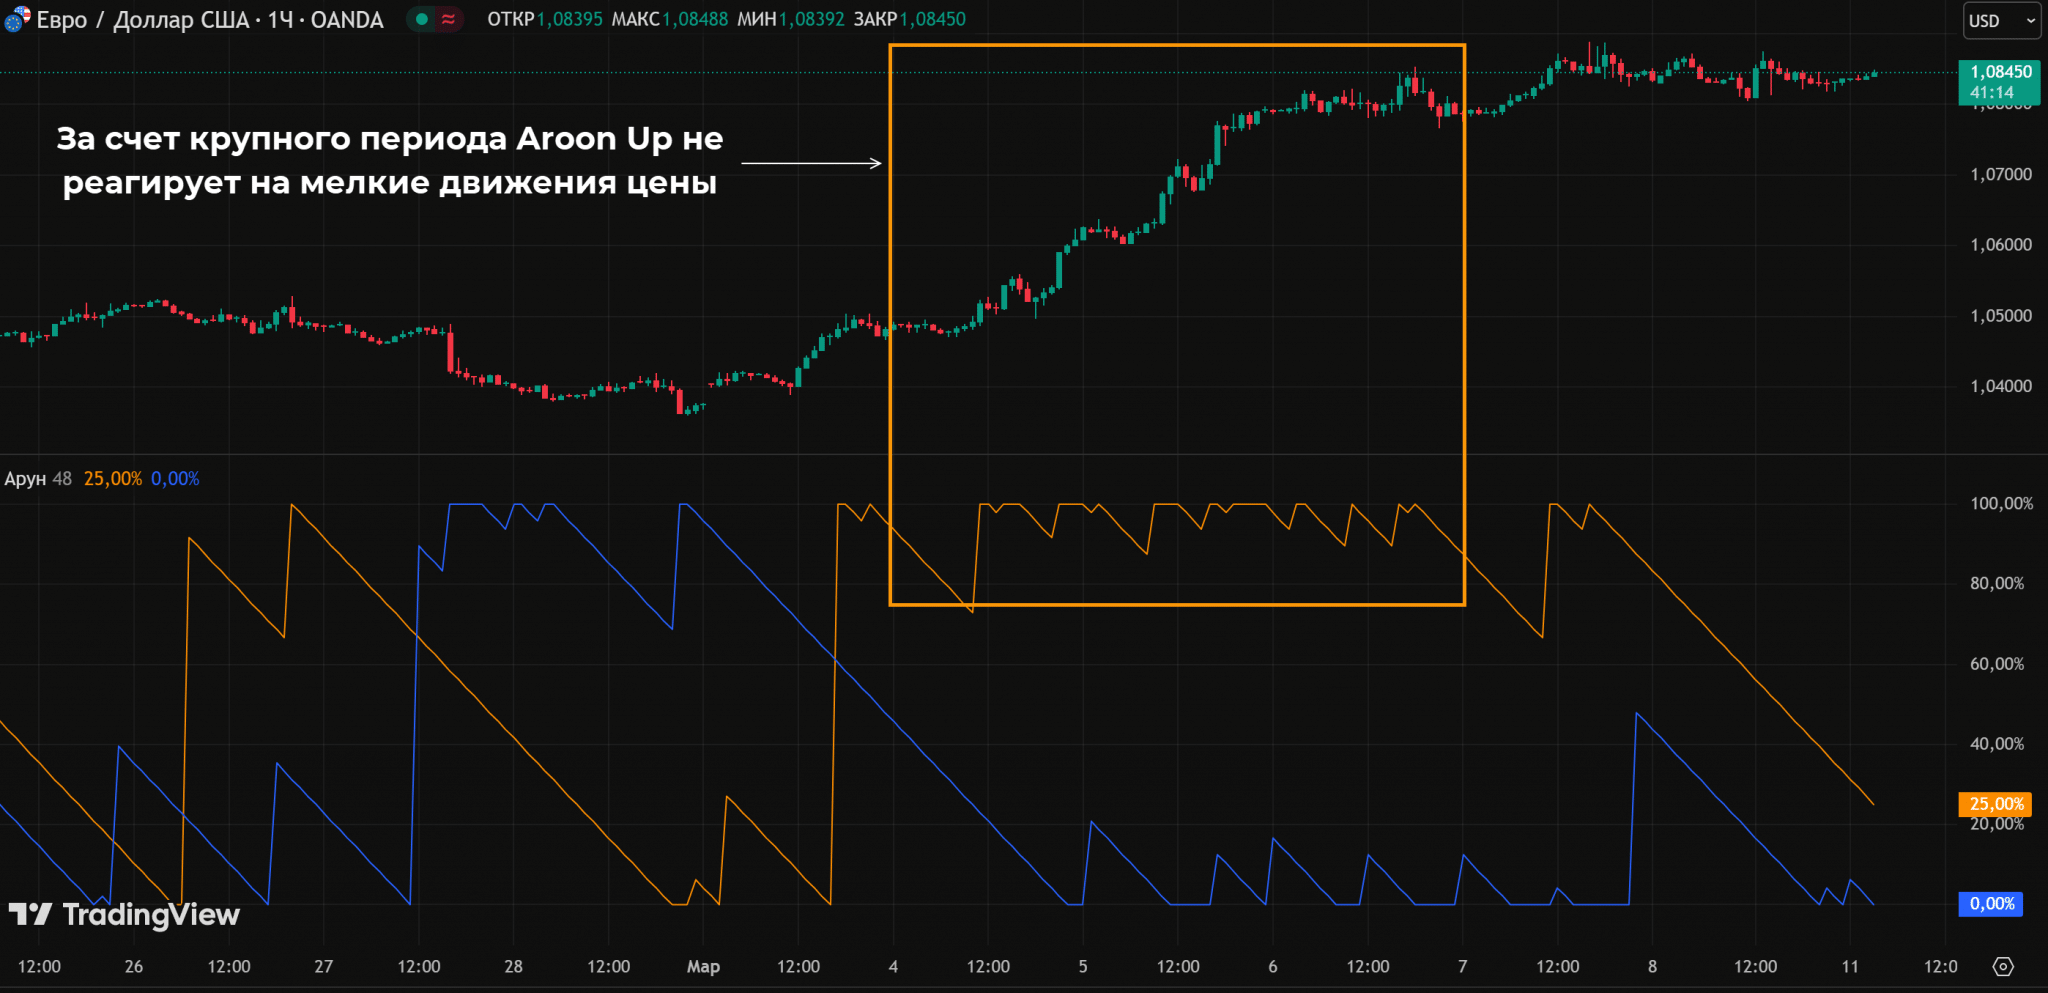Viewport: 2048px width, 993px height.
Task: Click the orange 25,00% Aroon Up legend value
Action: click(x=113, y=479)
